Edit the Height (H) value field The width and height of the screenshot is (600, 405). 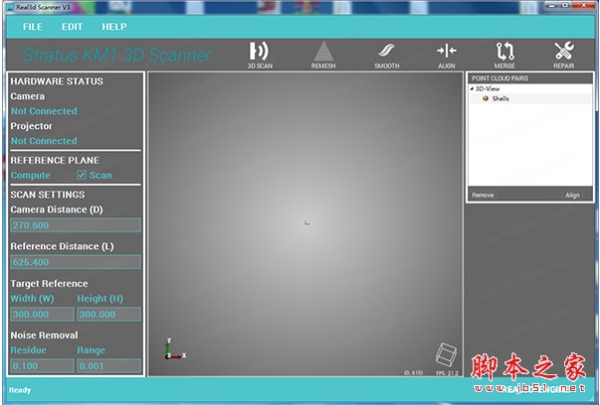click(x=109, y=314)
